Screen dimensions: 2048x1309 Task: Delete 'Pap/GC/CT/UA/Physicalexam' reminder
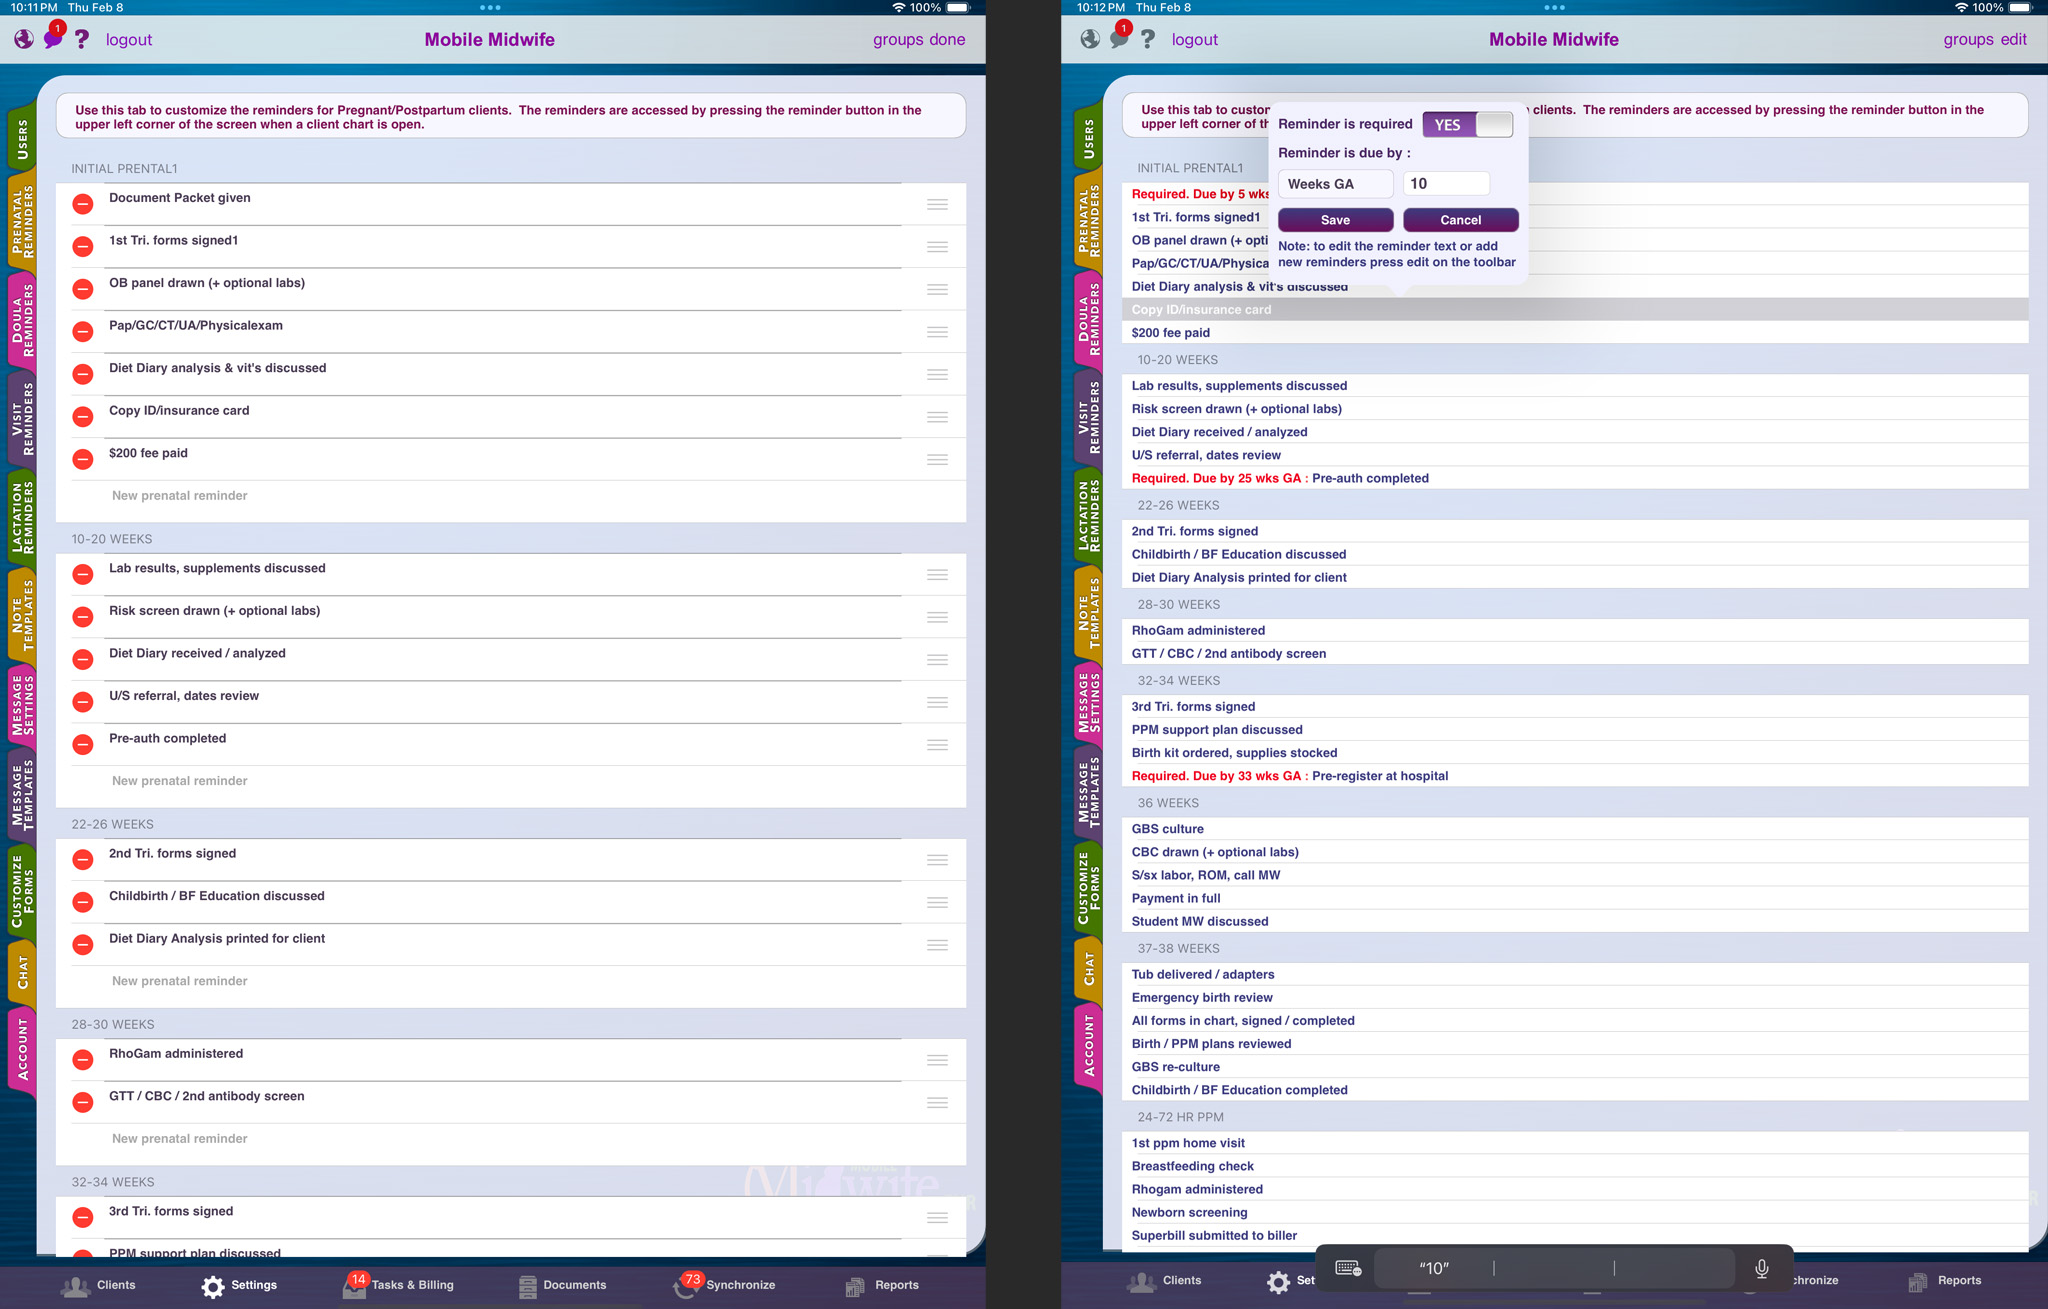click(83, 331)
